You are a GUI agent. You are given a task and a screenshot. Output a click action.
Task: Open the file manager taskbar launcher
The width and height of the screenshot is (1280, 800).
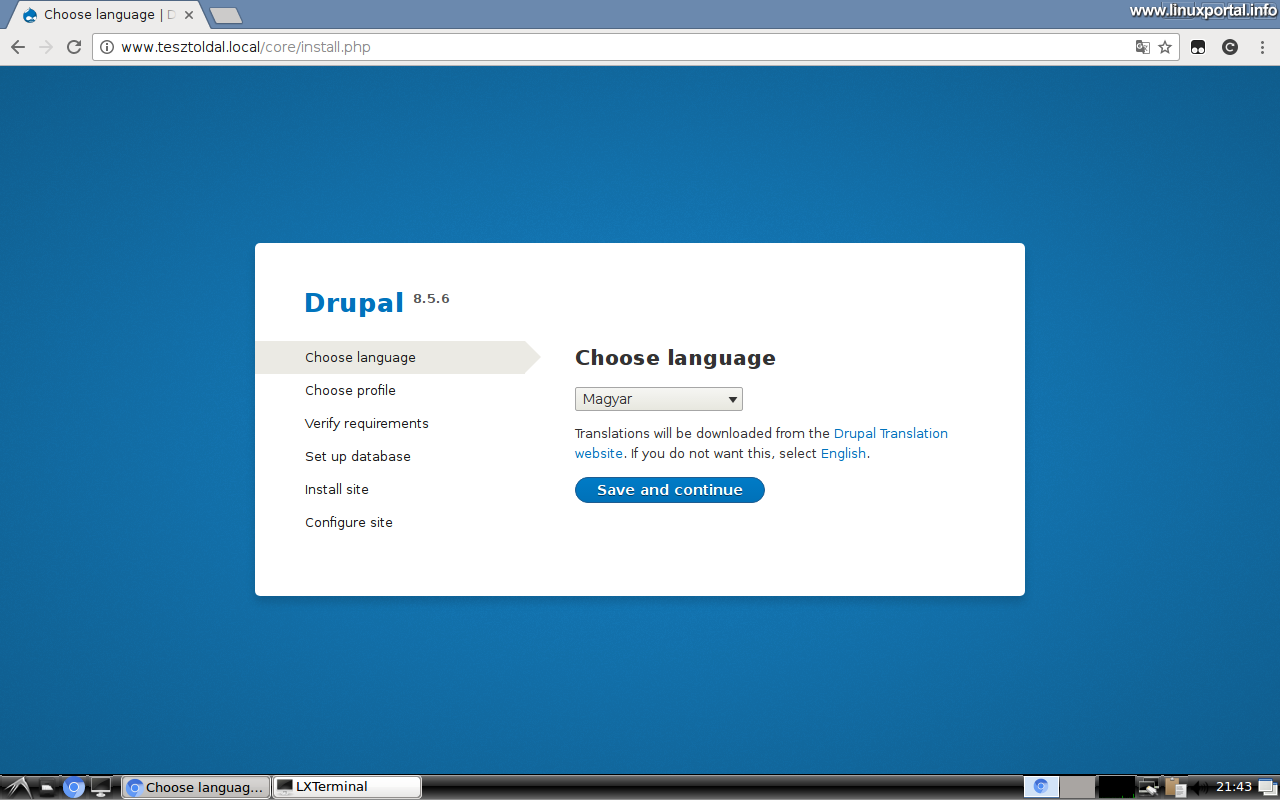tap(47, 787)
